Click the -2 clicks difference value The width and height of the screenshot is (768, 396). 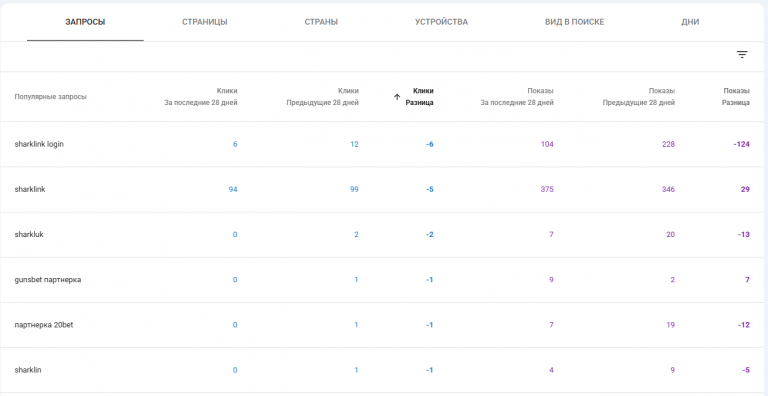click(x=430, y=234)
